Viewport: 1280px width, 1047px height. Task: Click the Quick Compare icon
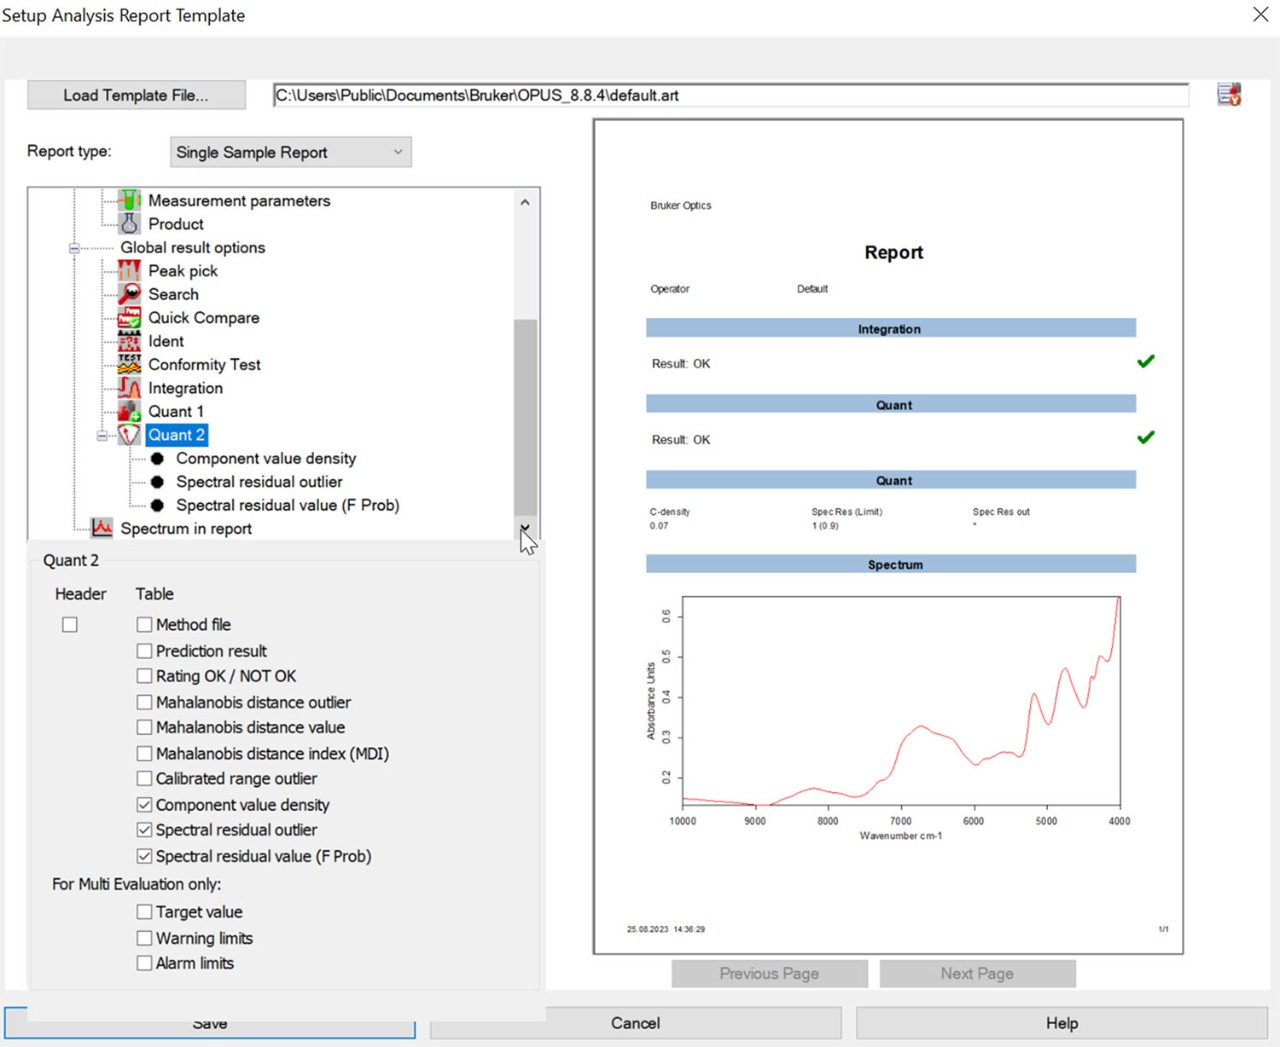click(129, 318)
